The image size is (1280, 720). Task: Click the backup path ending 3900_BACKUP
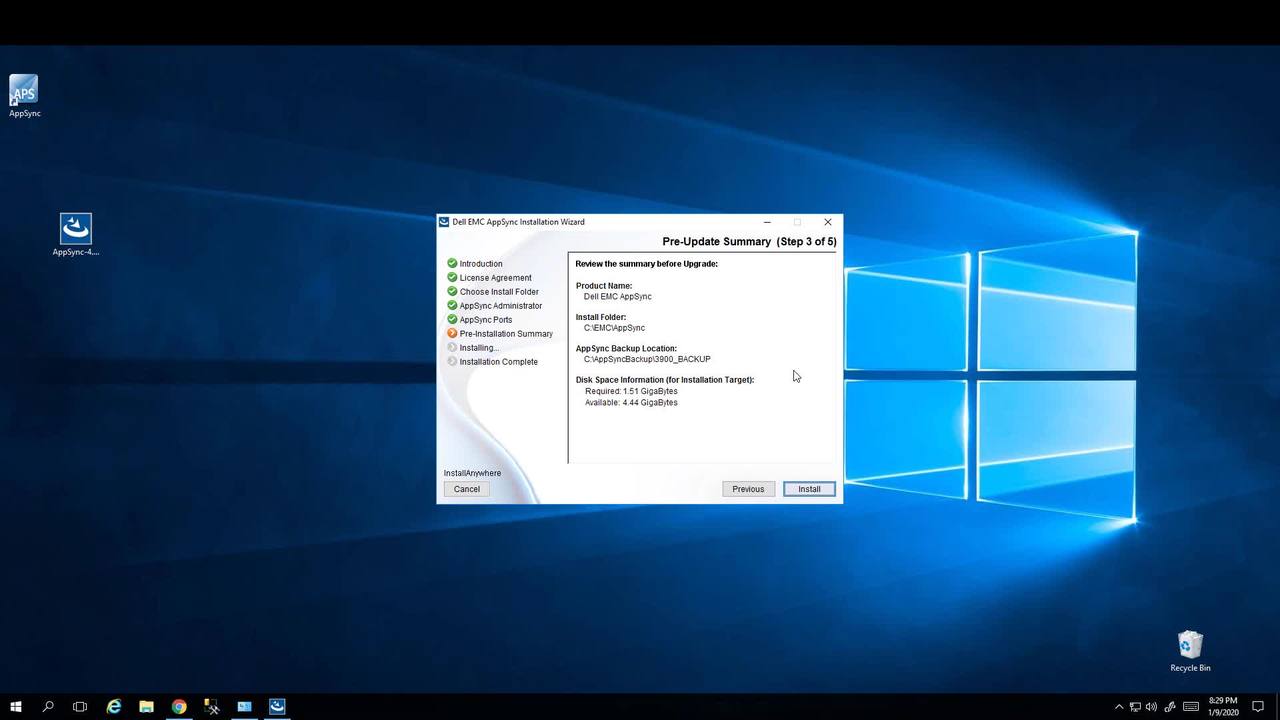(647, 359)
